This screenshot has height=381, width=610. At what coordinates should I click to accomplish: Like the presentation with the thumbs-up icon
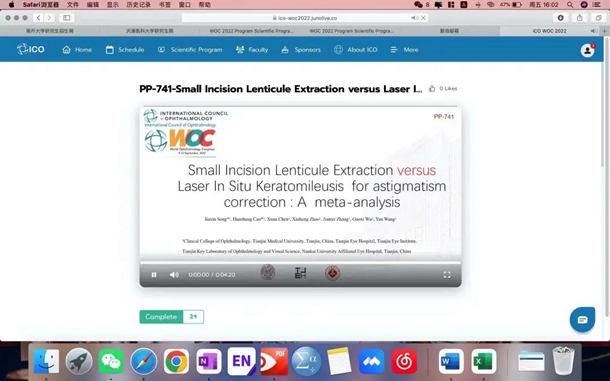pyautogui.click(x=432, y=89)
